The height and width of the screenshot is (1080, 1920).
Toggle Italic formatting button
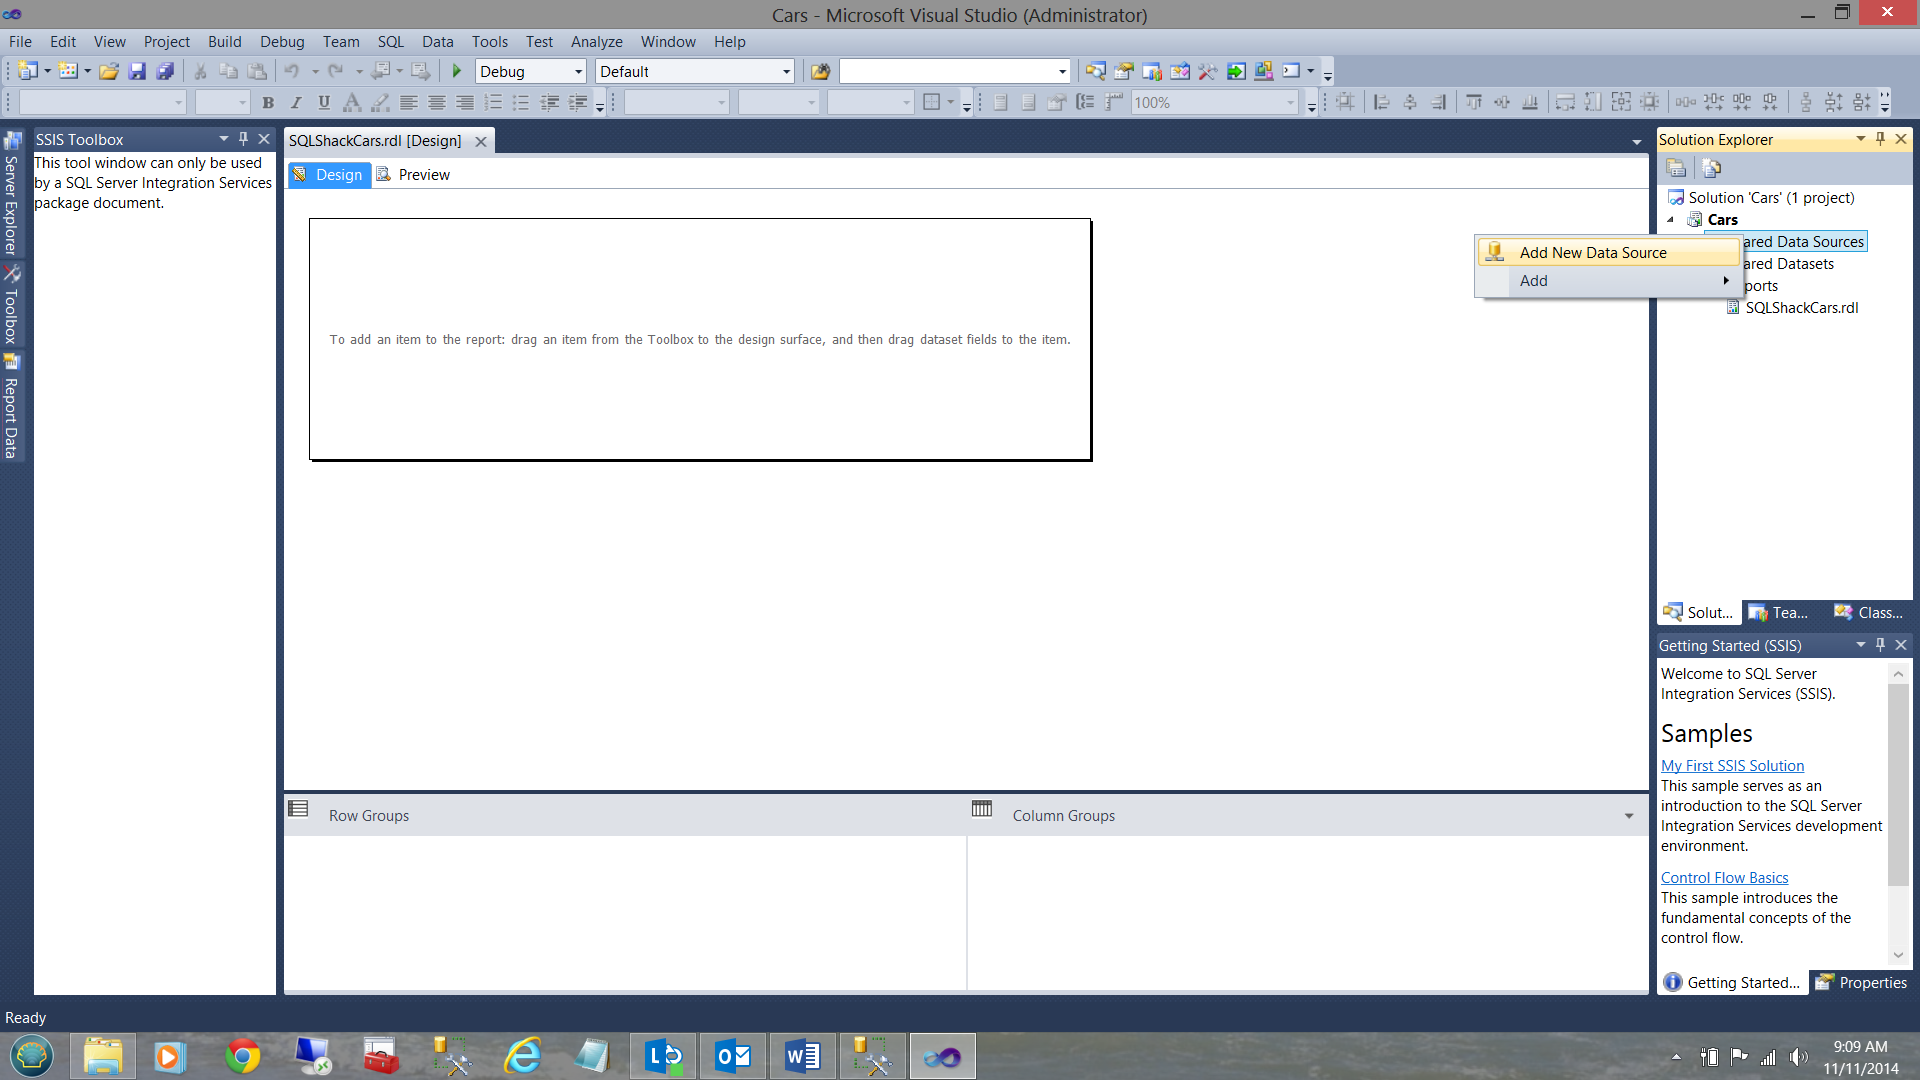295,102
